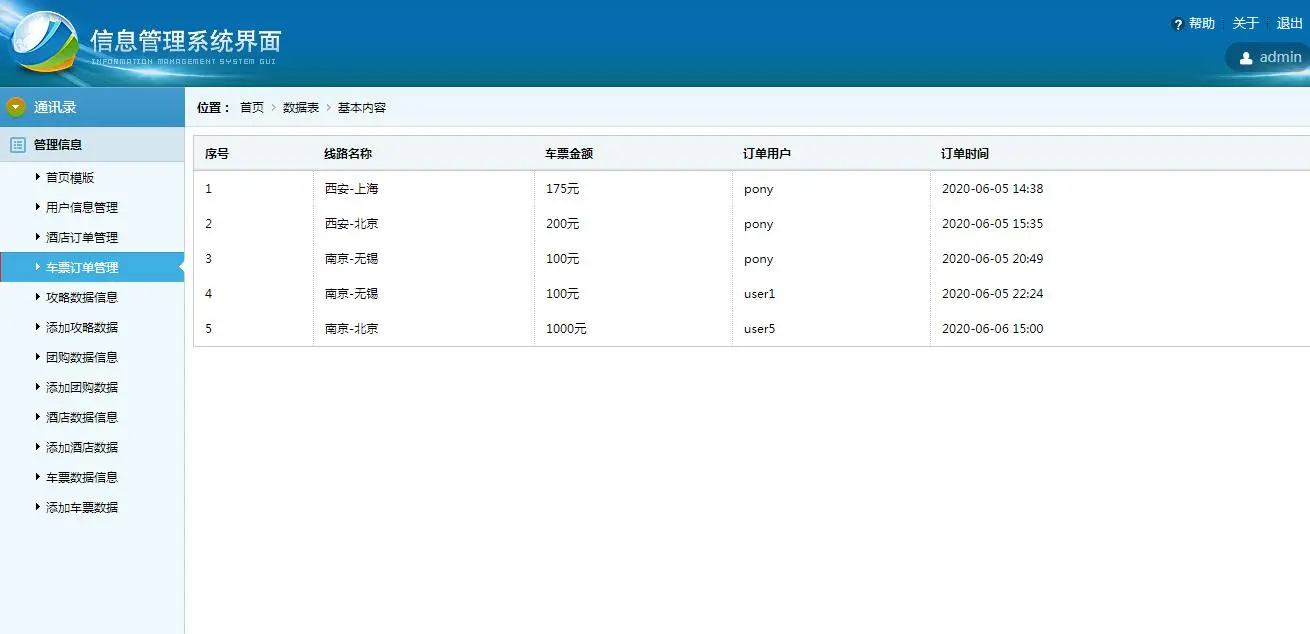Select the 西安-北京 route cell
Viewport: 1310px width, 634px height.
[352, 224]
